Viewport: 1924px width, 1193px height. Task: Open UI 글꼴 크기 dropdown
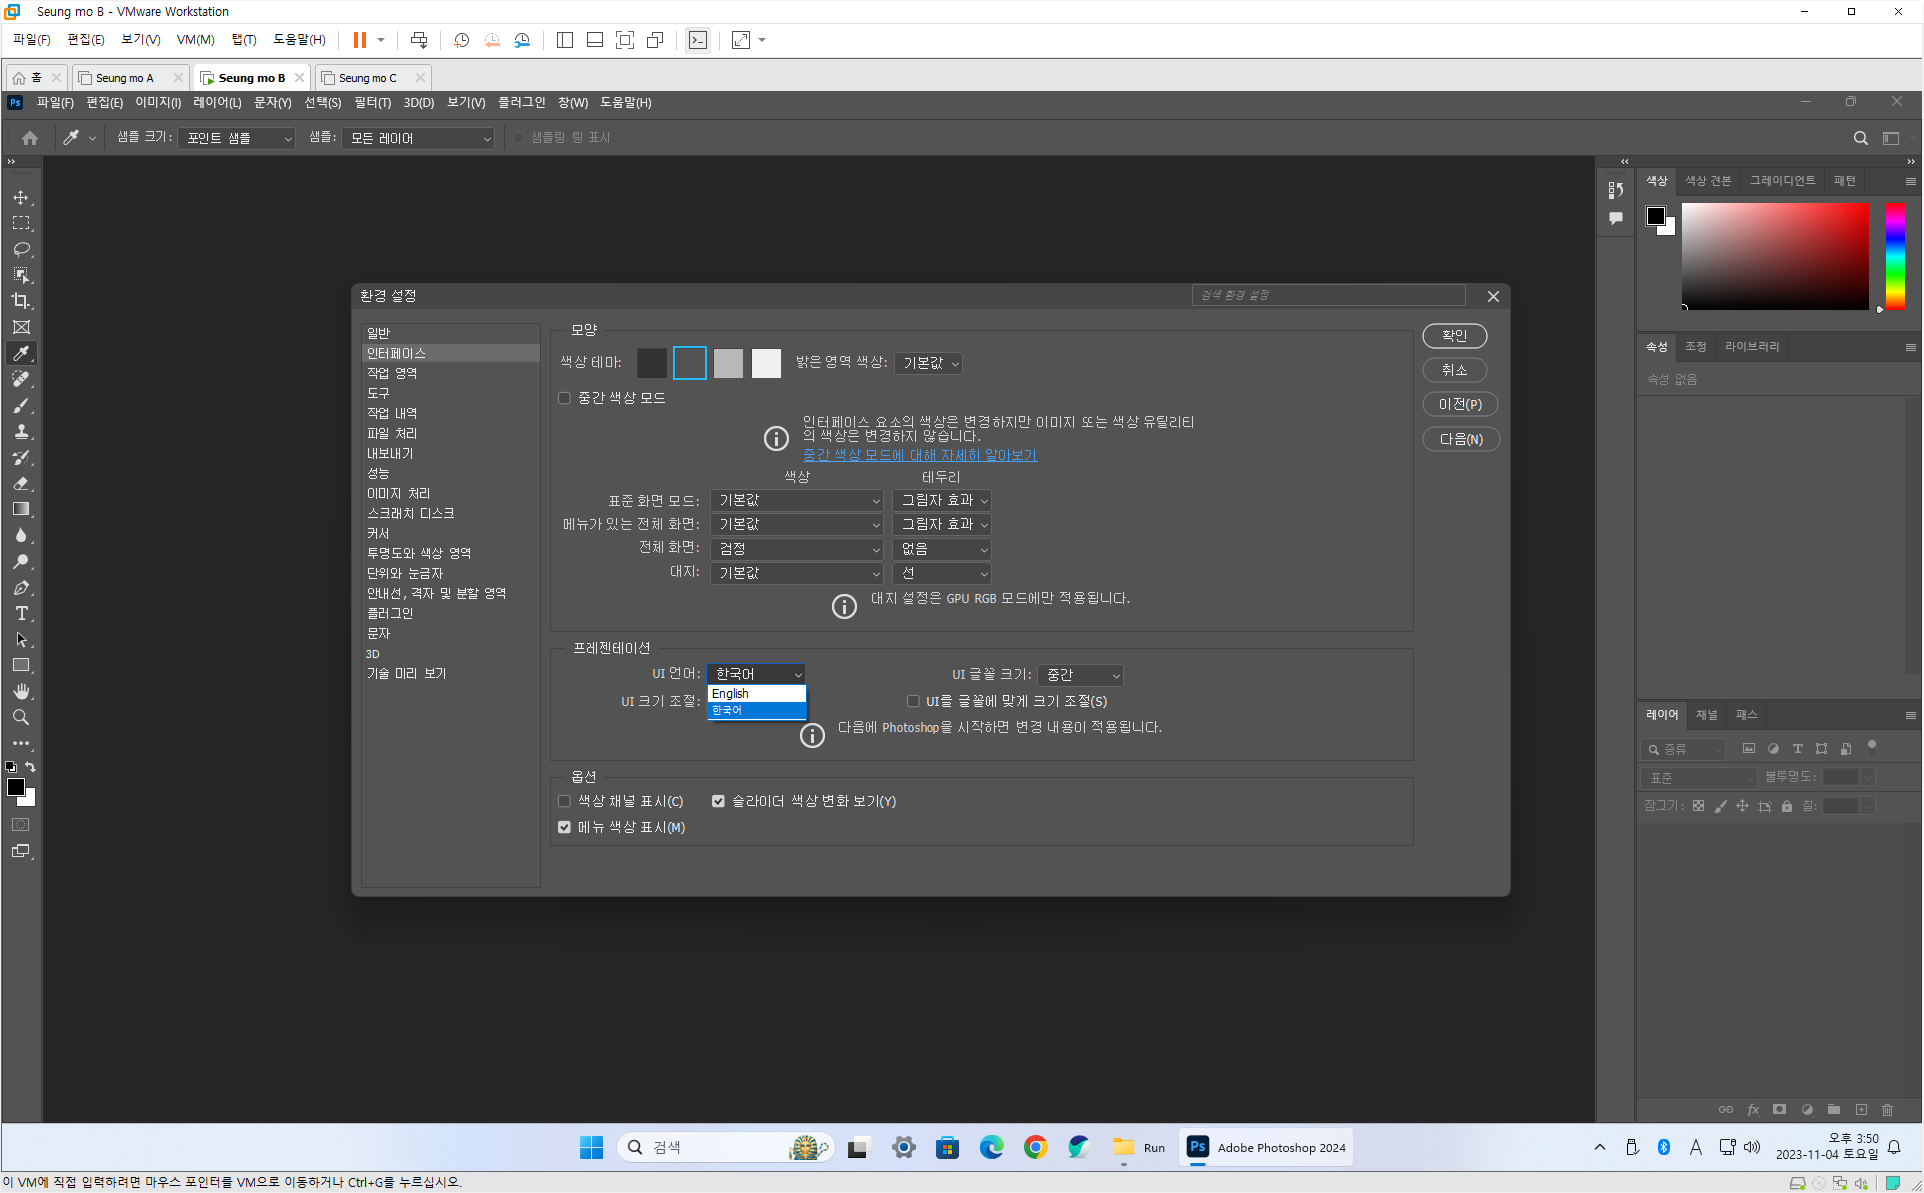[x=1081, y=675]
